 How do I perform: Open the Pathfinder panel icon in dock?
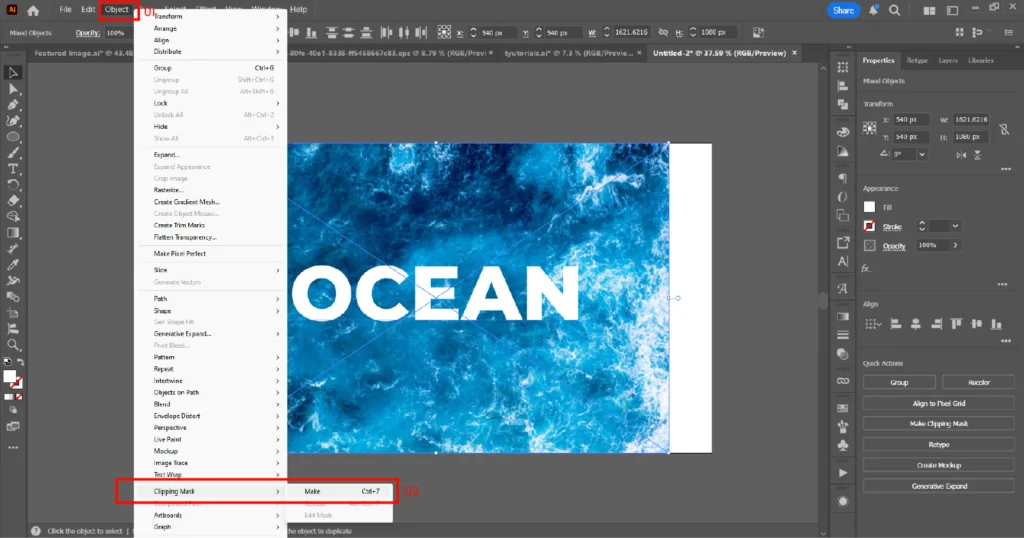842,104
